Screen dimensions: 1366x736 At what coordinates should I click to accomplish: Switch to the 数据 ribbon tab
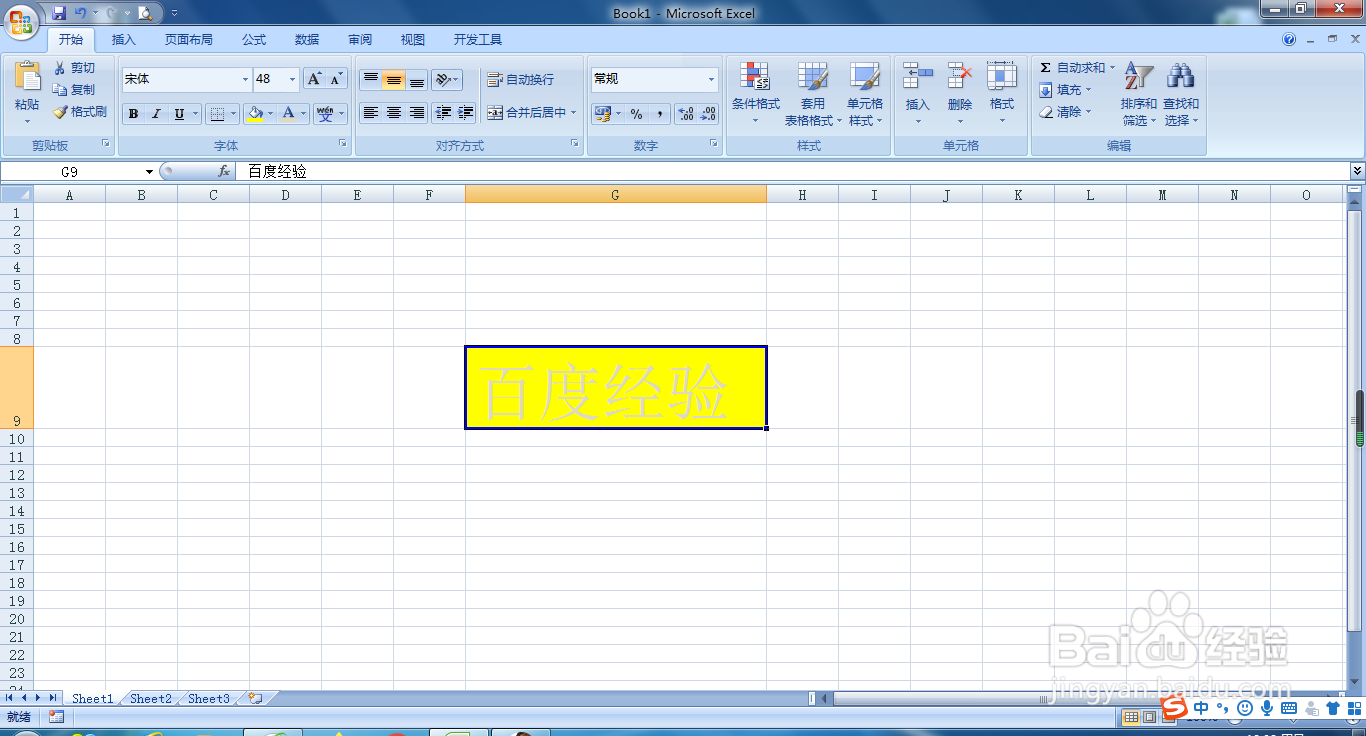pyautogui.click(x=307, y=40)
